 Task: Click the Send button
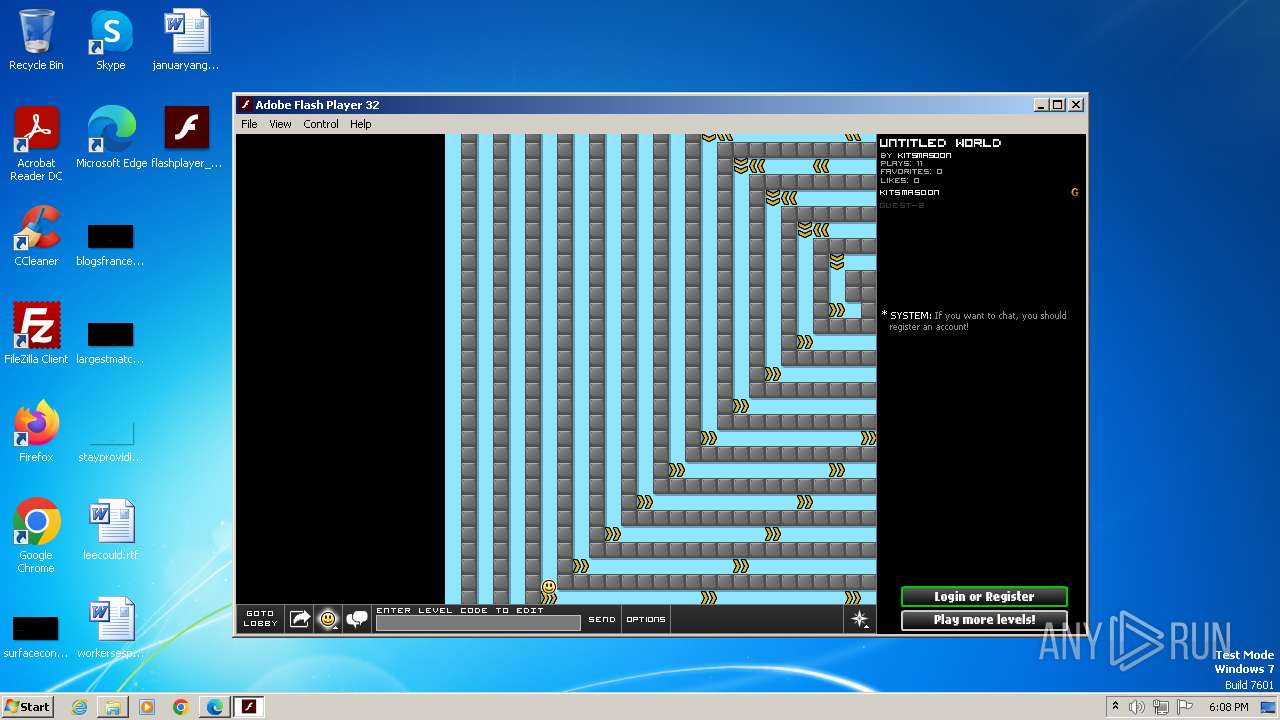(x=602, y=619)
